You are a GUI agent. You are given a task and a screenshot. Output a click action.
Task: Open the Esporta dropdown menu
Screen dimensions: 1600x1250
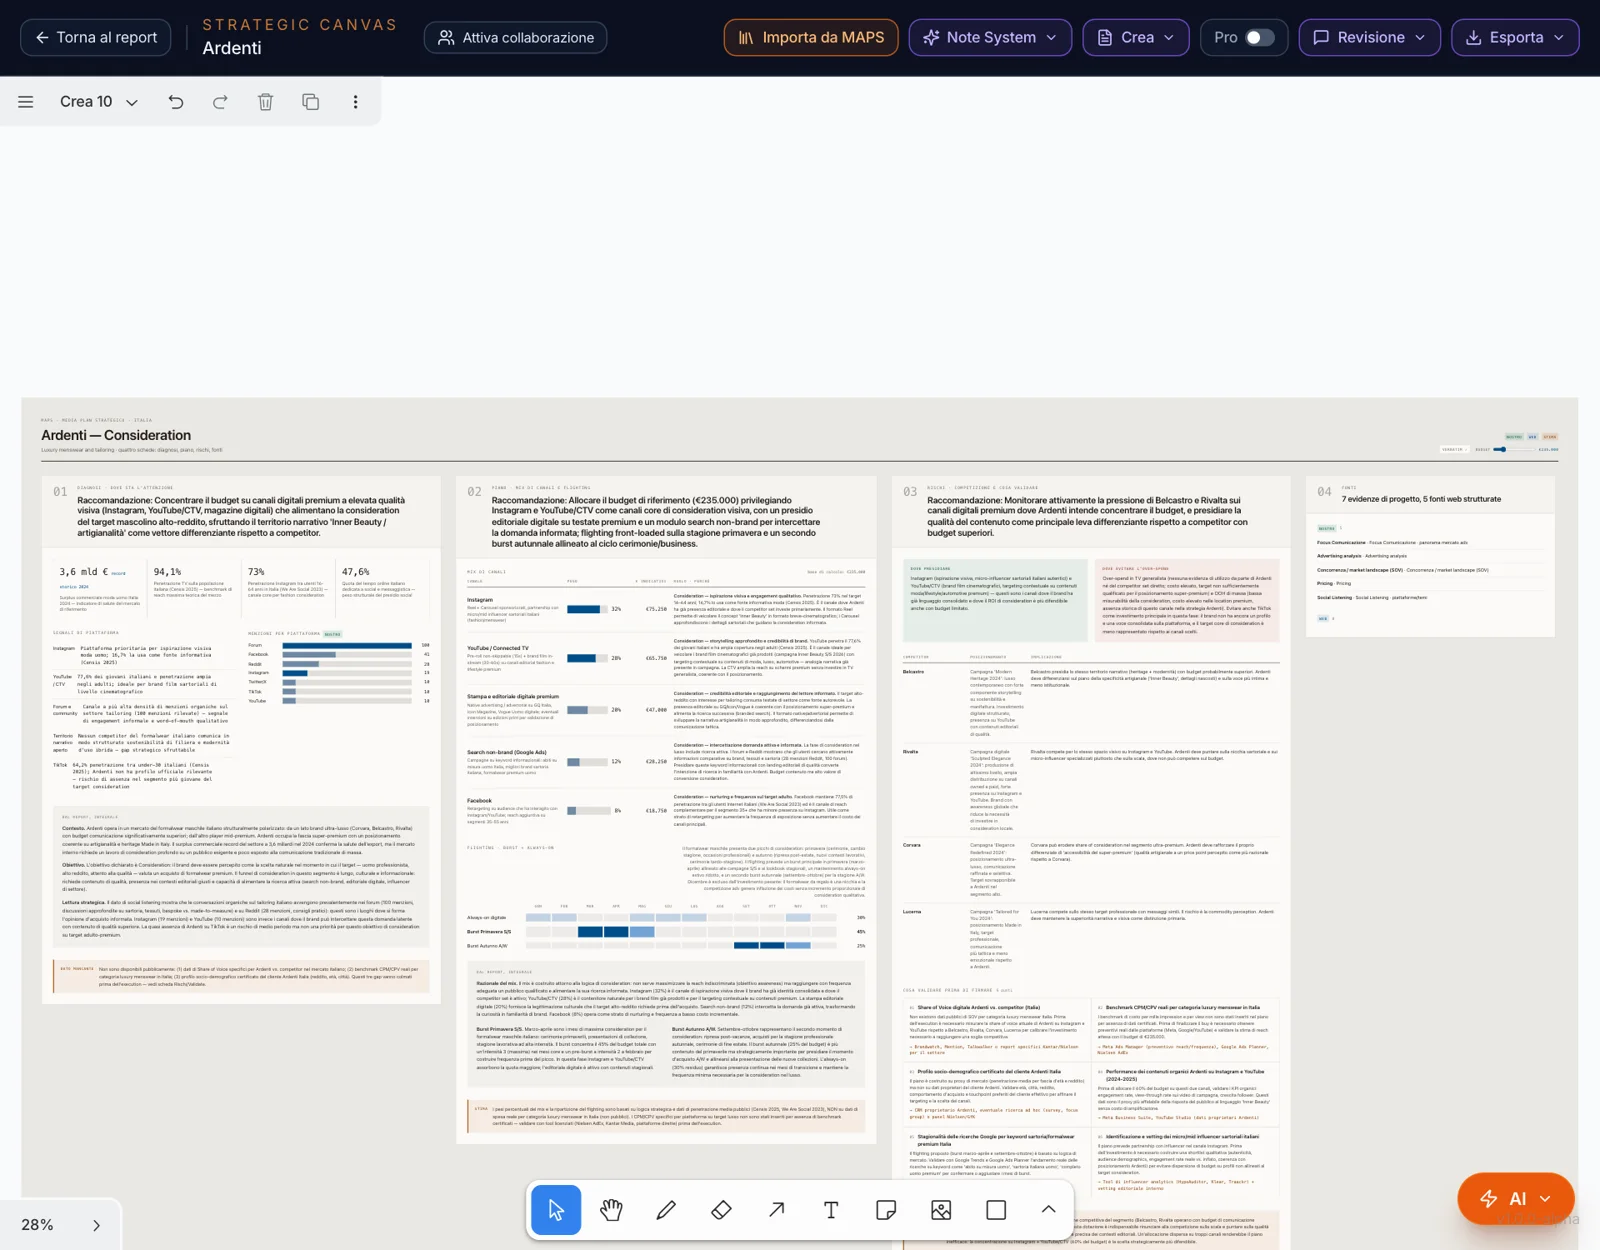(x=1515, y=37)
